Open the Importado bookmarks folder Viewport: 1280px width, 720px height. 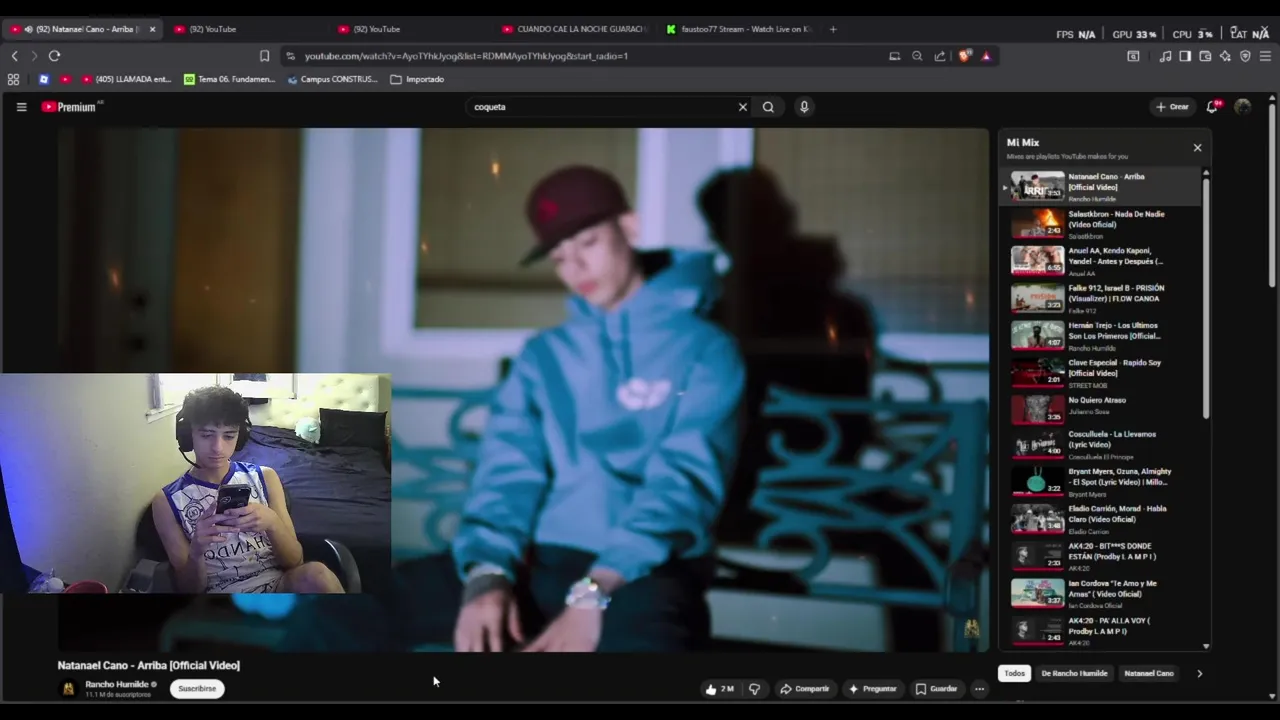418,79
